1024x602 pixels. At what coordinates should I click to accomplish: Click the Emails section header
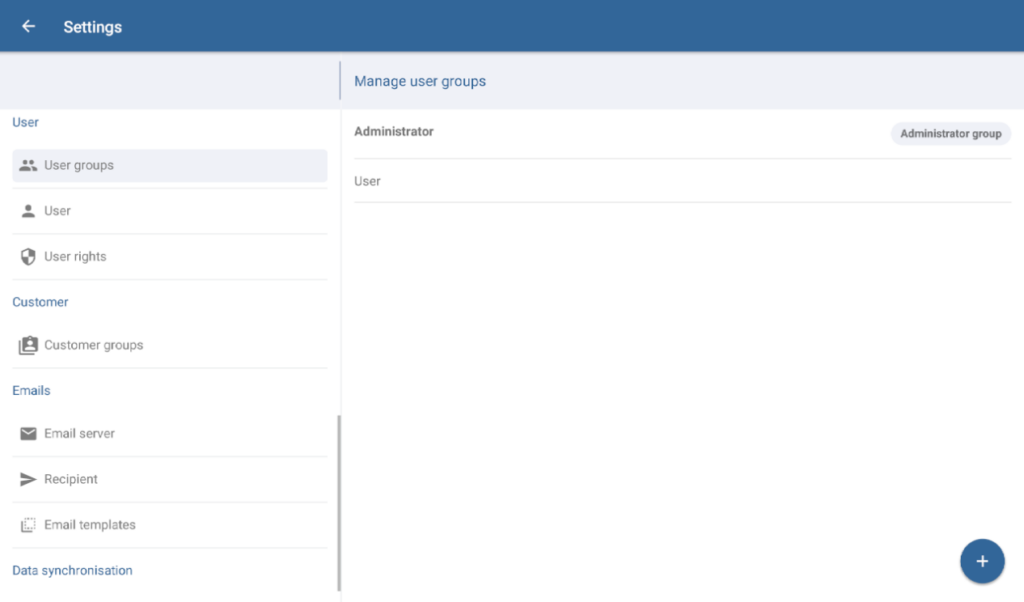[31, 390]
